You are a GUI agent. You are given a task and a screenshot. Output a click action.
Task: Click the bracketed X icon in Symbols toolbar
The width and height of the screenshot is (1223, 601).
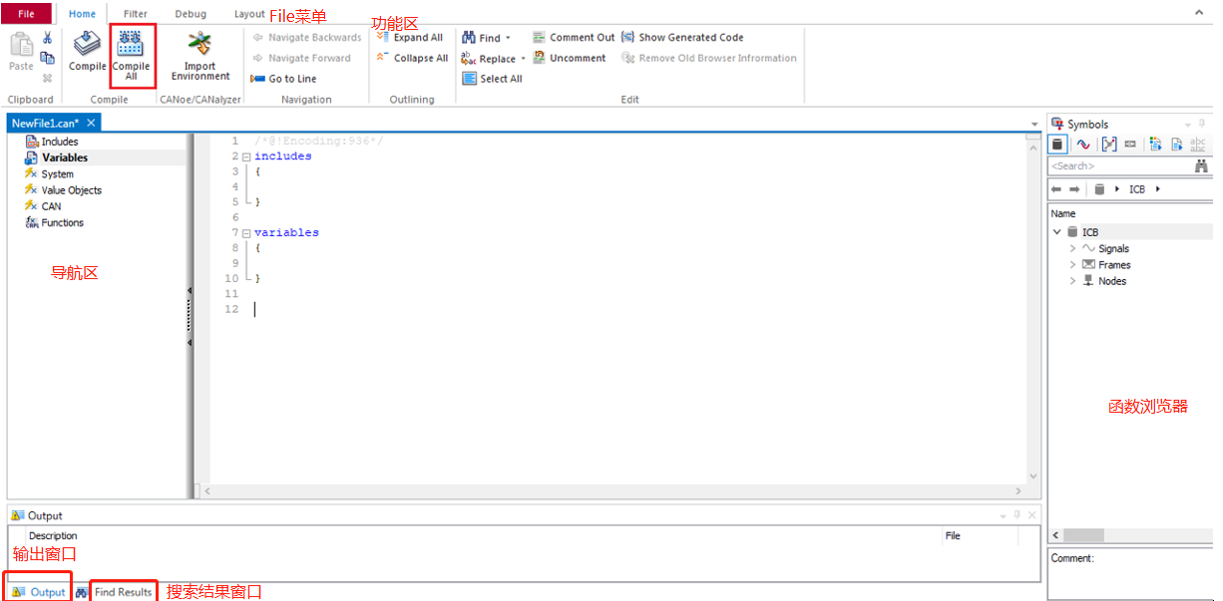tap(1108, 145)
